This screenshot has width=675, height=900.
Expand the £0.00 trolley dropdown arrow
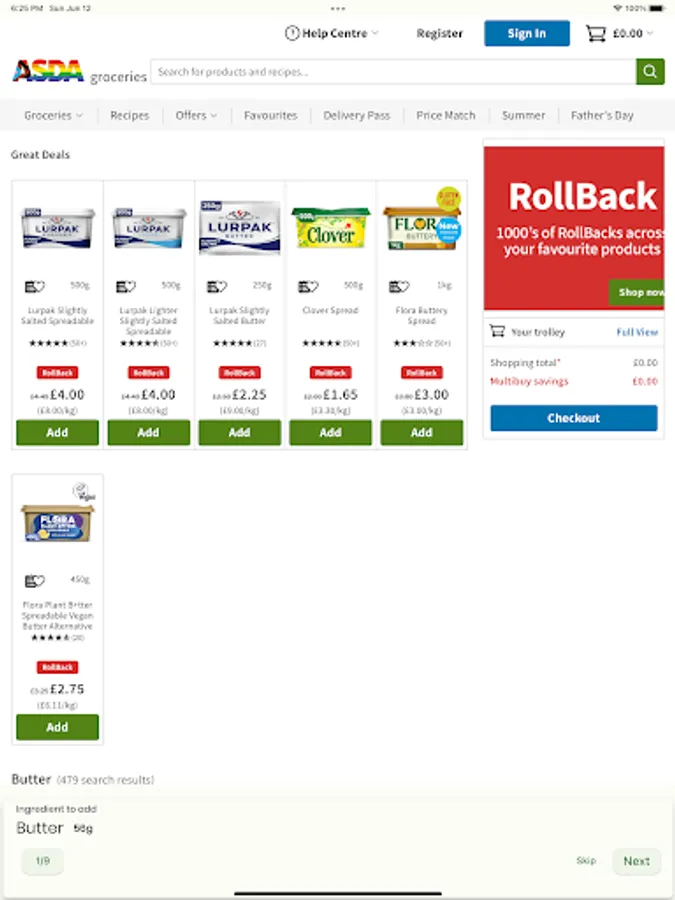coord(650,33)
